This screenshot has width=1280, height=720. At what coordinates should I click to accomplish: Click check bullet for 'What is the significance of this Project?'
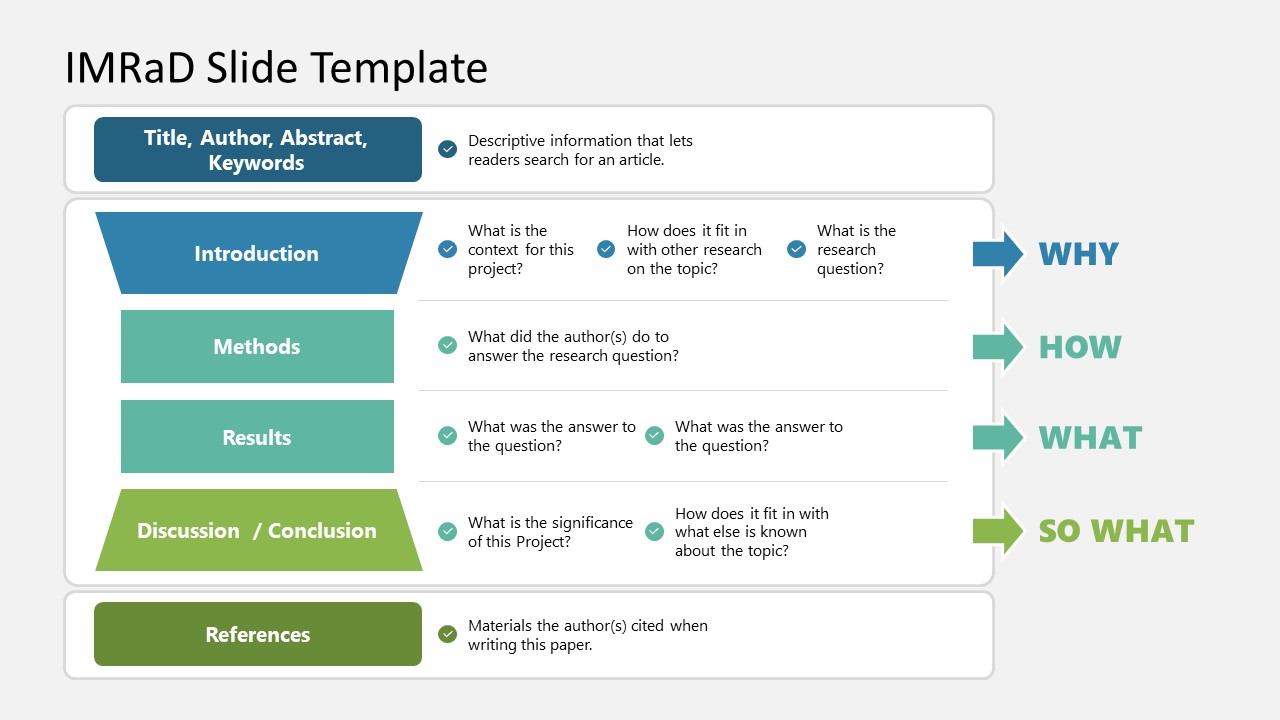click(x=448, y=531)
